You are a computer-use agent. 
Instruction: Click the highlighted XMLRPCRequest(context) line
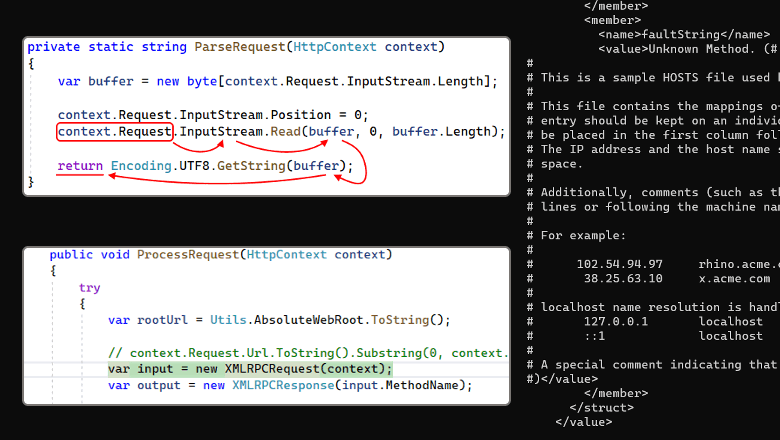(x=250, y=369)
